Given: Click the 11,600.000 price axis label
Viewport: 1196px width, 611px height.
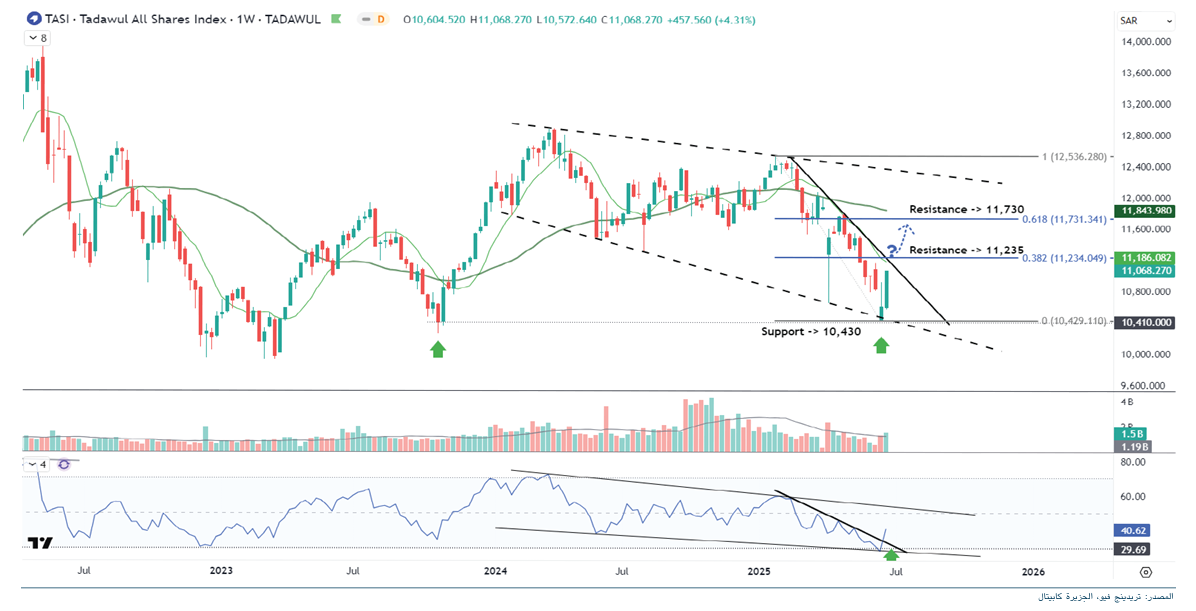Looking at the screenshot, I should click(x=1146, y=230).
